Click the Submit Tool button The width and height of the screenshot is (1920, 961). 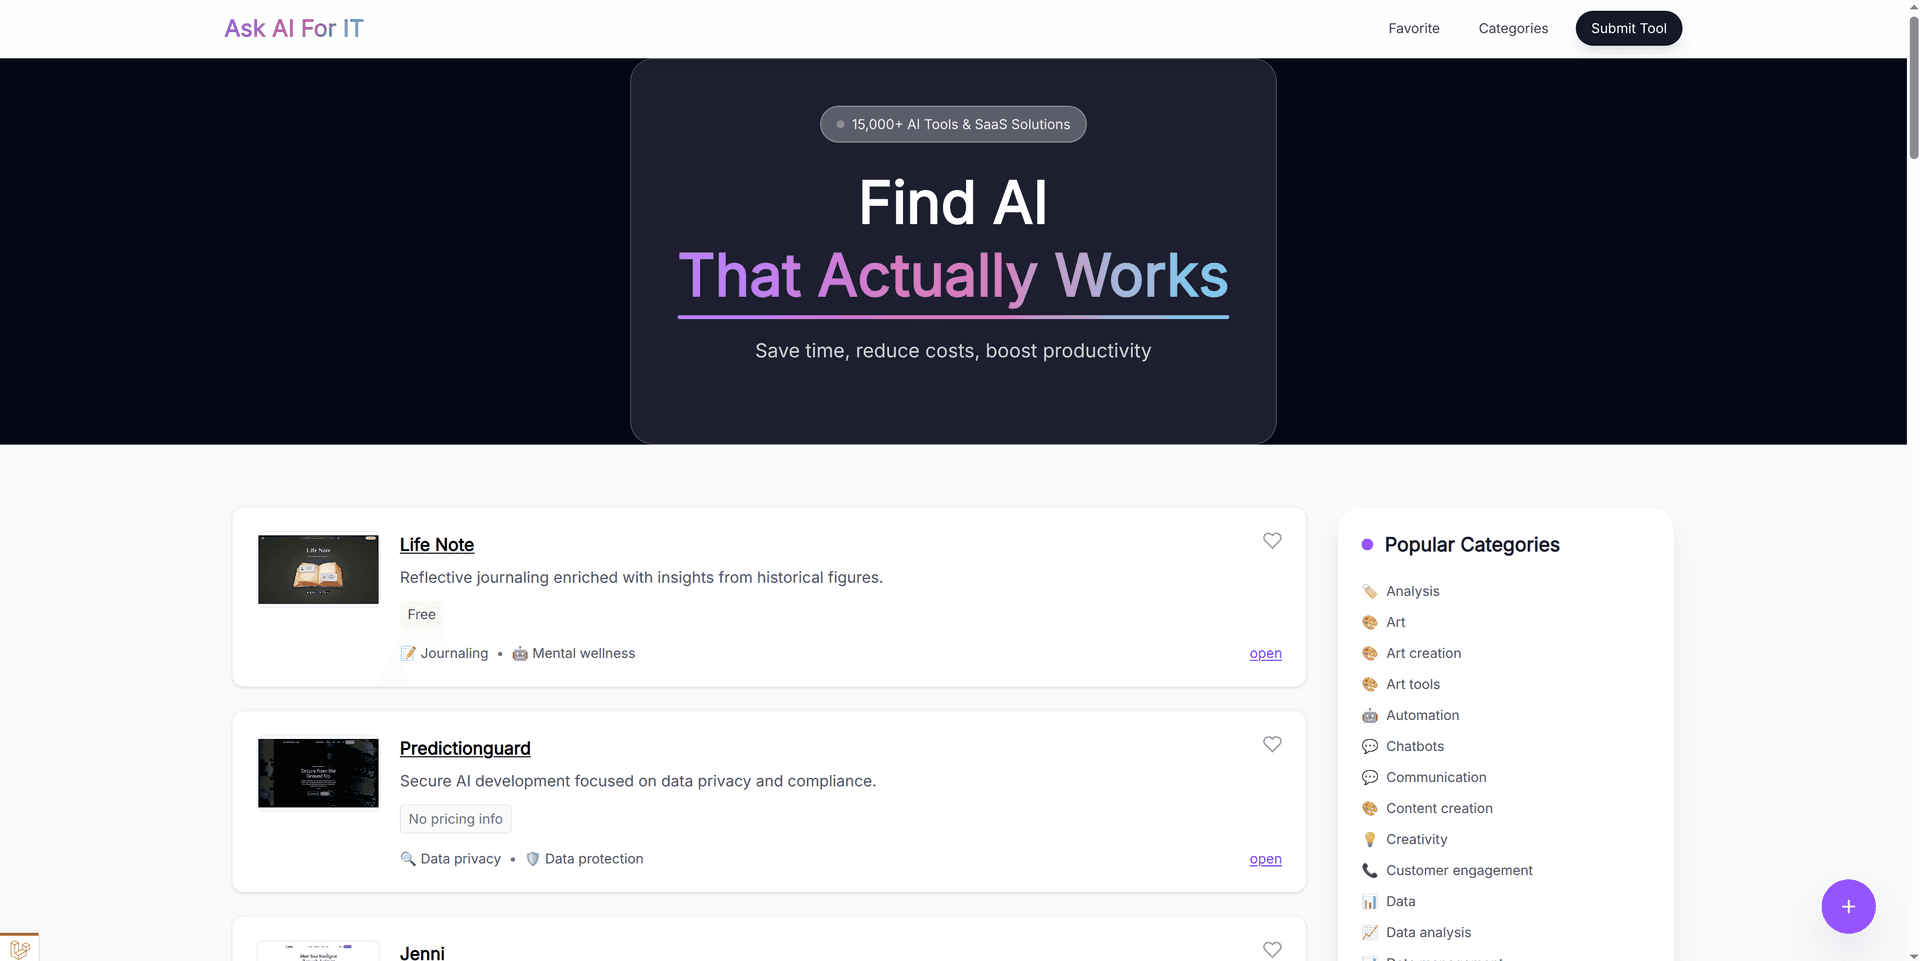(1628, 28)
